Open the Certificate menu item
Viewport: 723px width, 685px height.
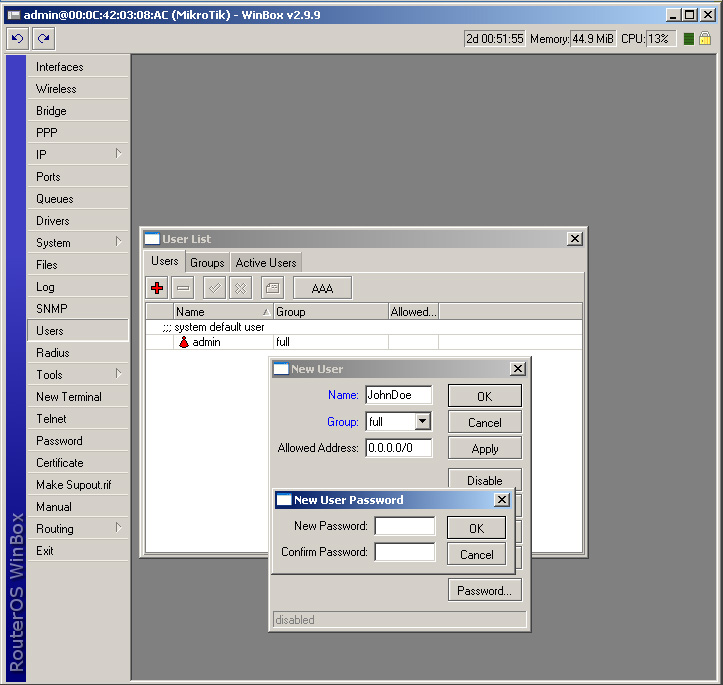coord(78,462)
